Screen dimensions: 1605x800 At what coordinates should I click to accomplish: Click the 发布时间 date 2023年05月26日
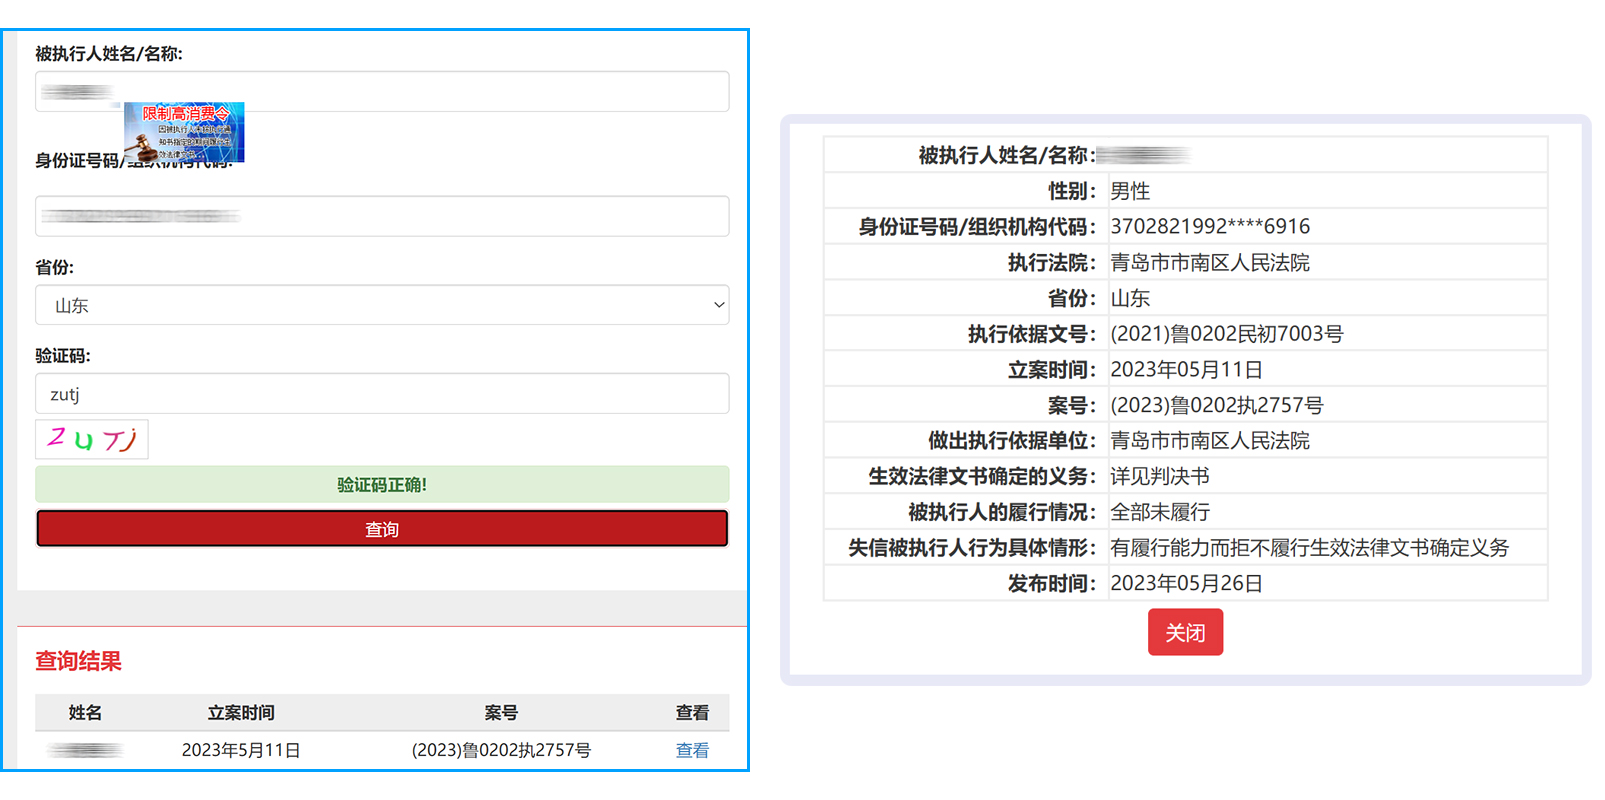[x=1186, y=584]
